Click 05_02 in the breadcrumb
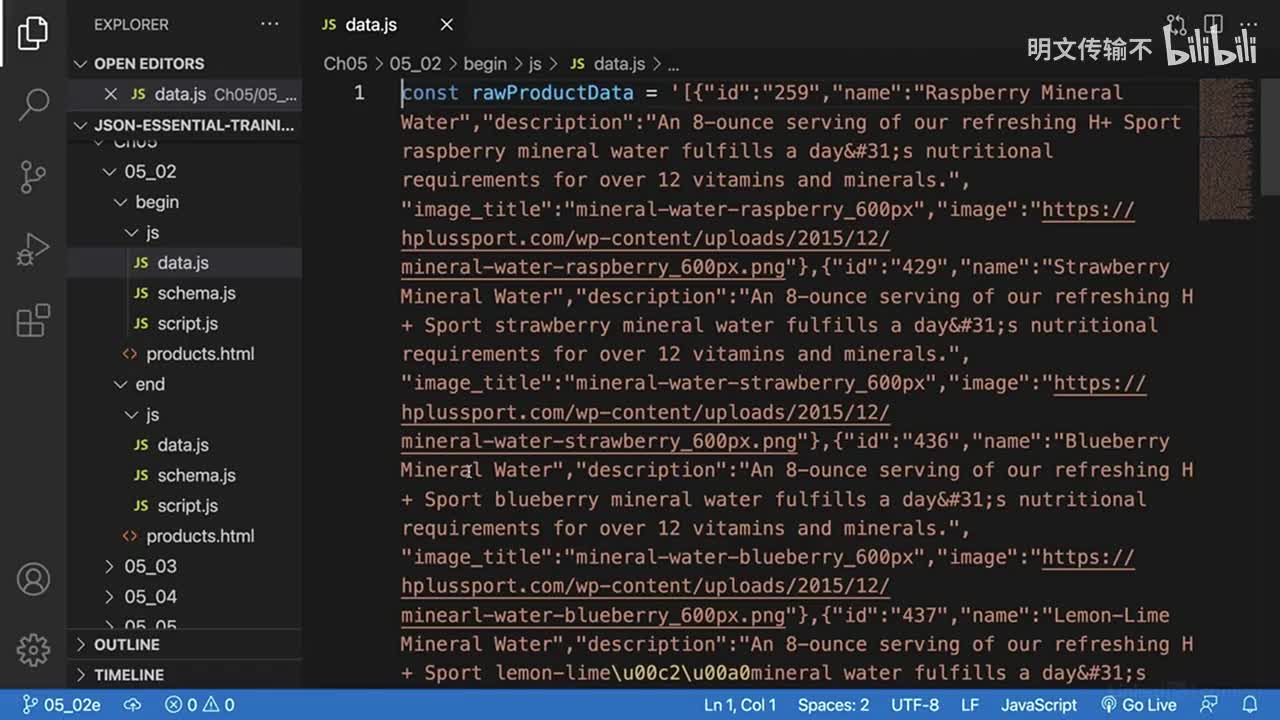This screenshot has width=1280, height=720. coord(415,64)
